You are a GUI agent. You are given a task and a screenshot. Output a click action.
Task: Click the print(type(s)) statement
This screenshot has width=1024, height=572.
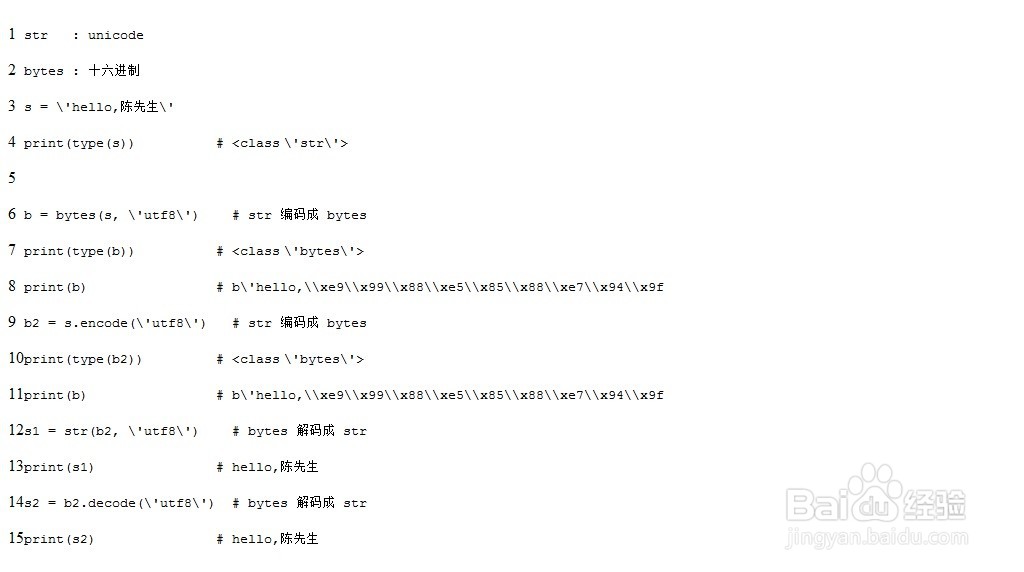click(79, 144)
